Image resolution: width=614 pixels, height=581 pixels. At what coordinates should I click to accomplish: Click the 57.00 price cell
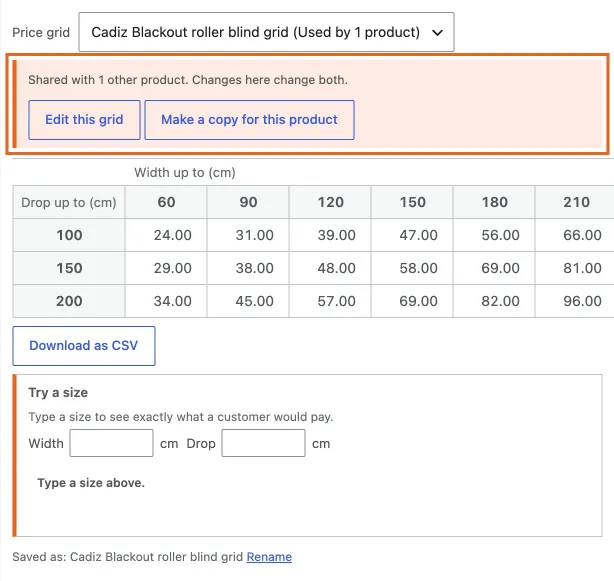tap(330, 301)
